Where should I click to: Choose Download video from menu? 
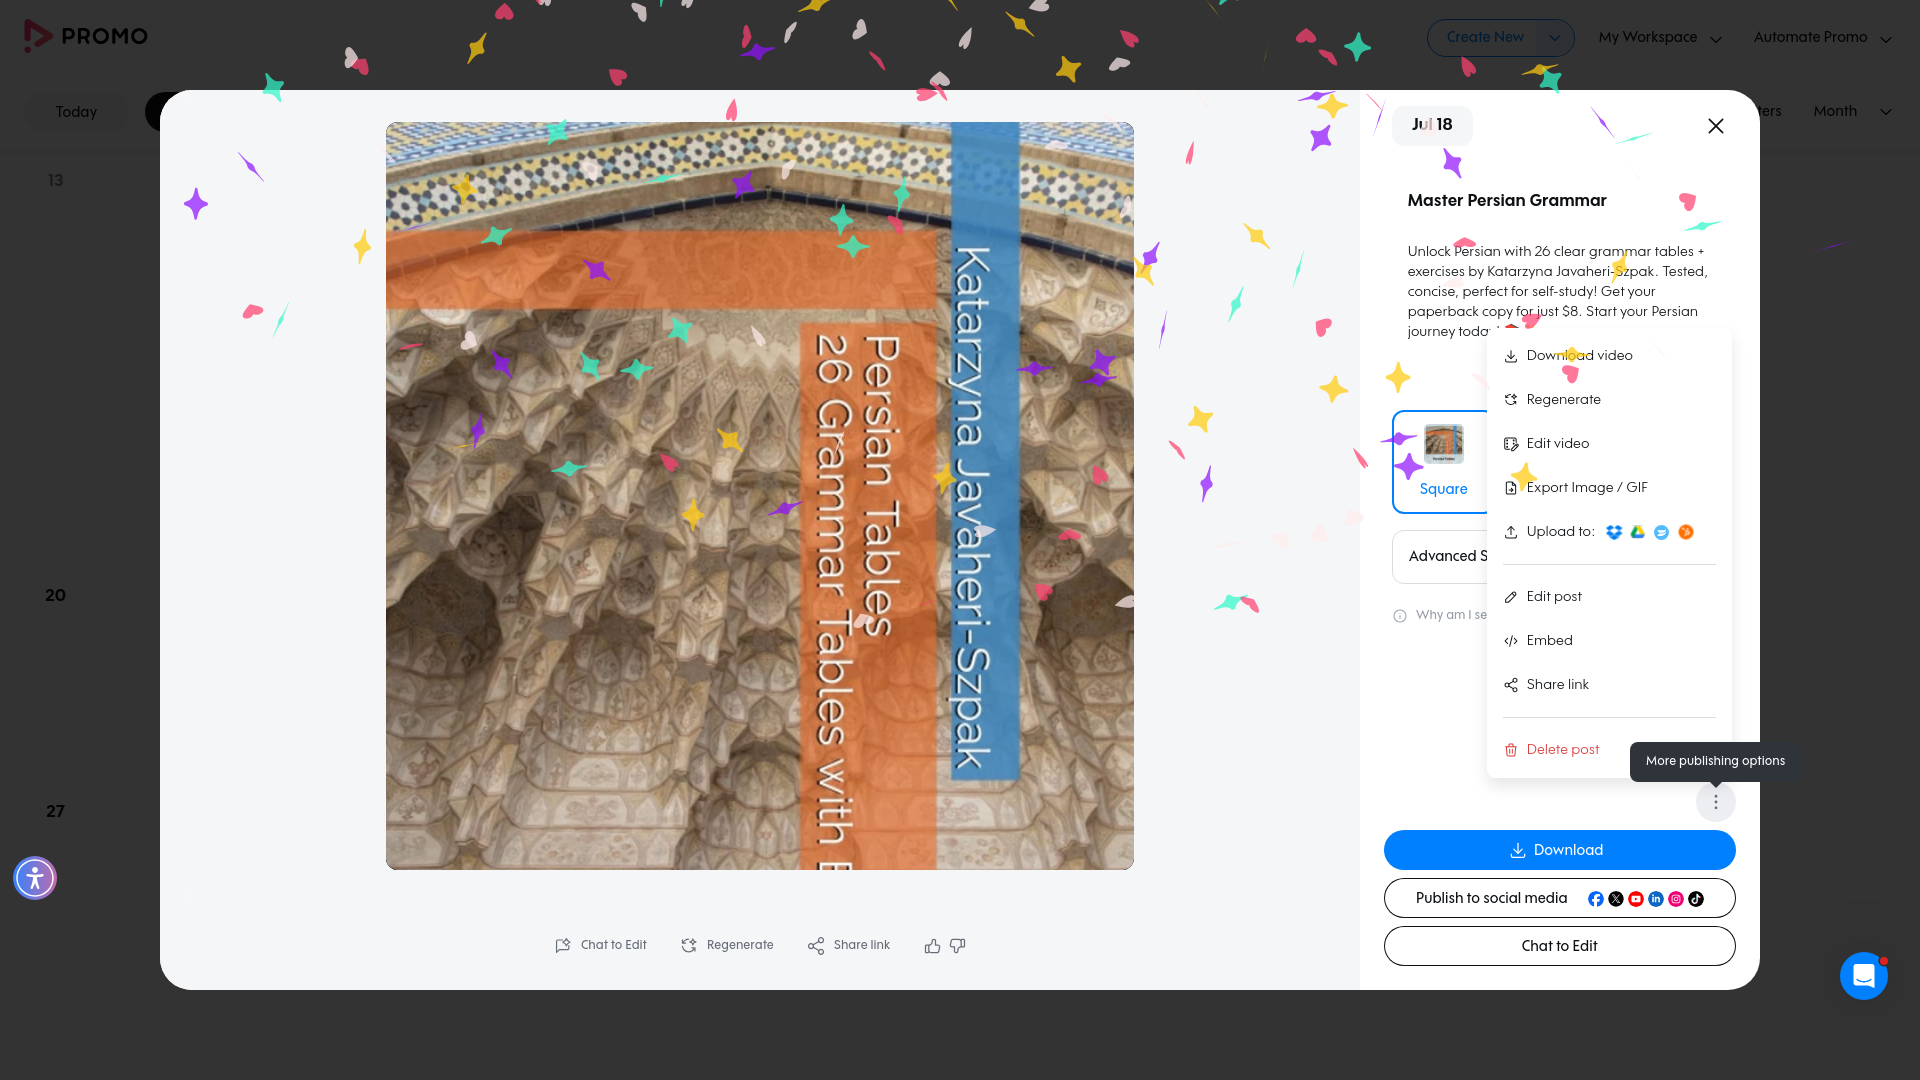(x=1609, y=356)
